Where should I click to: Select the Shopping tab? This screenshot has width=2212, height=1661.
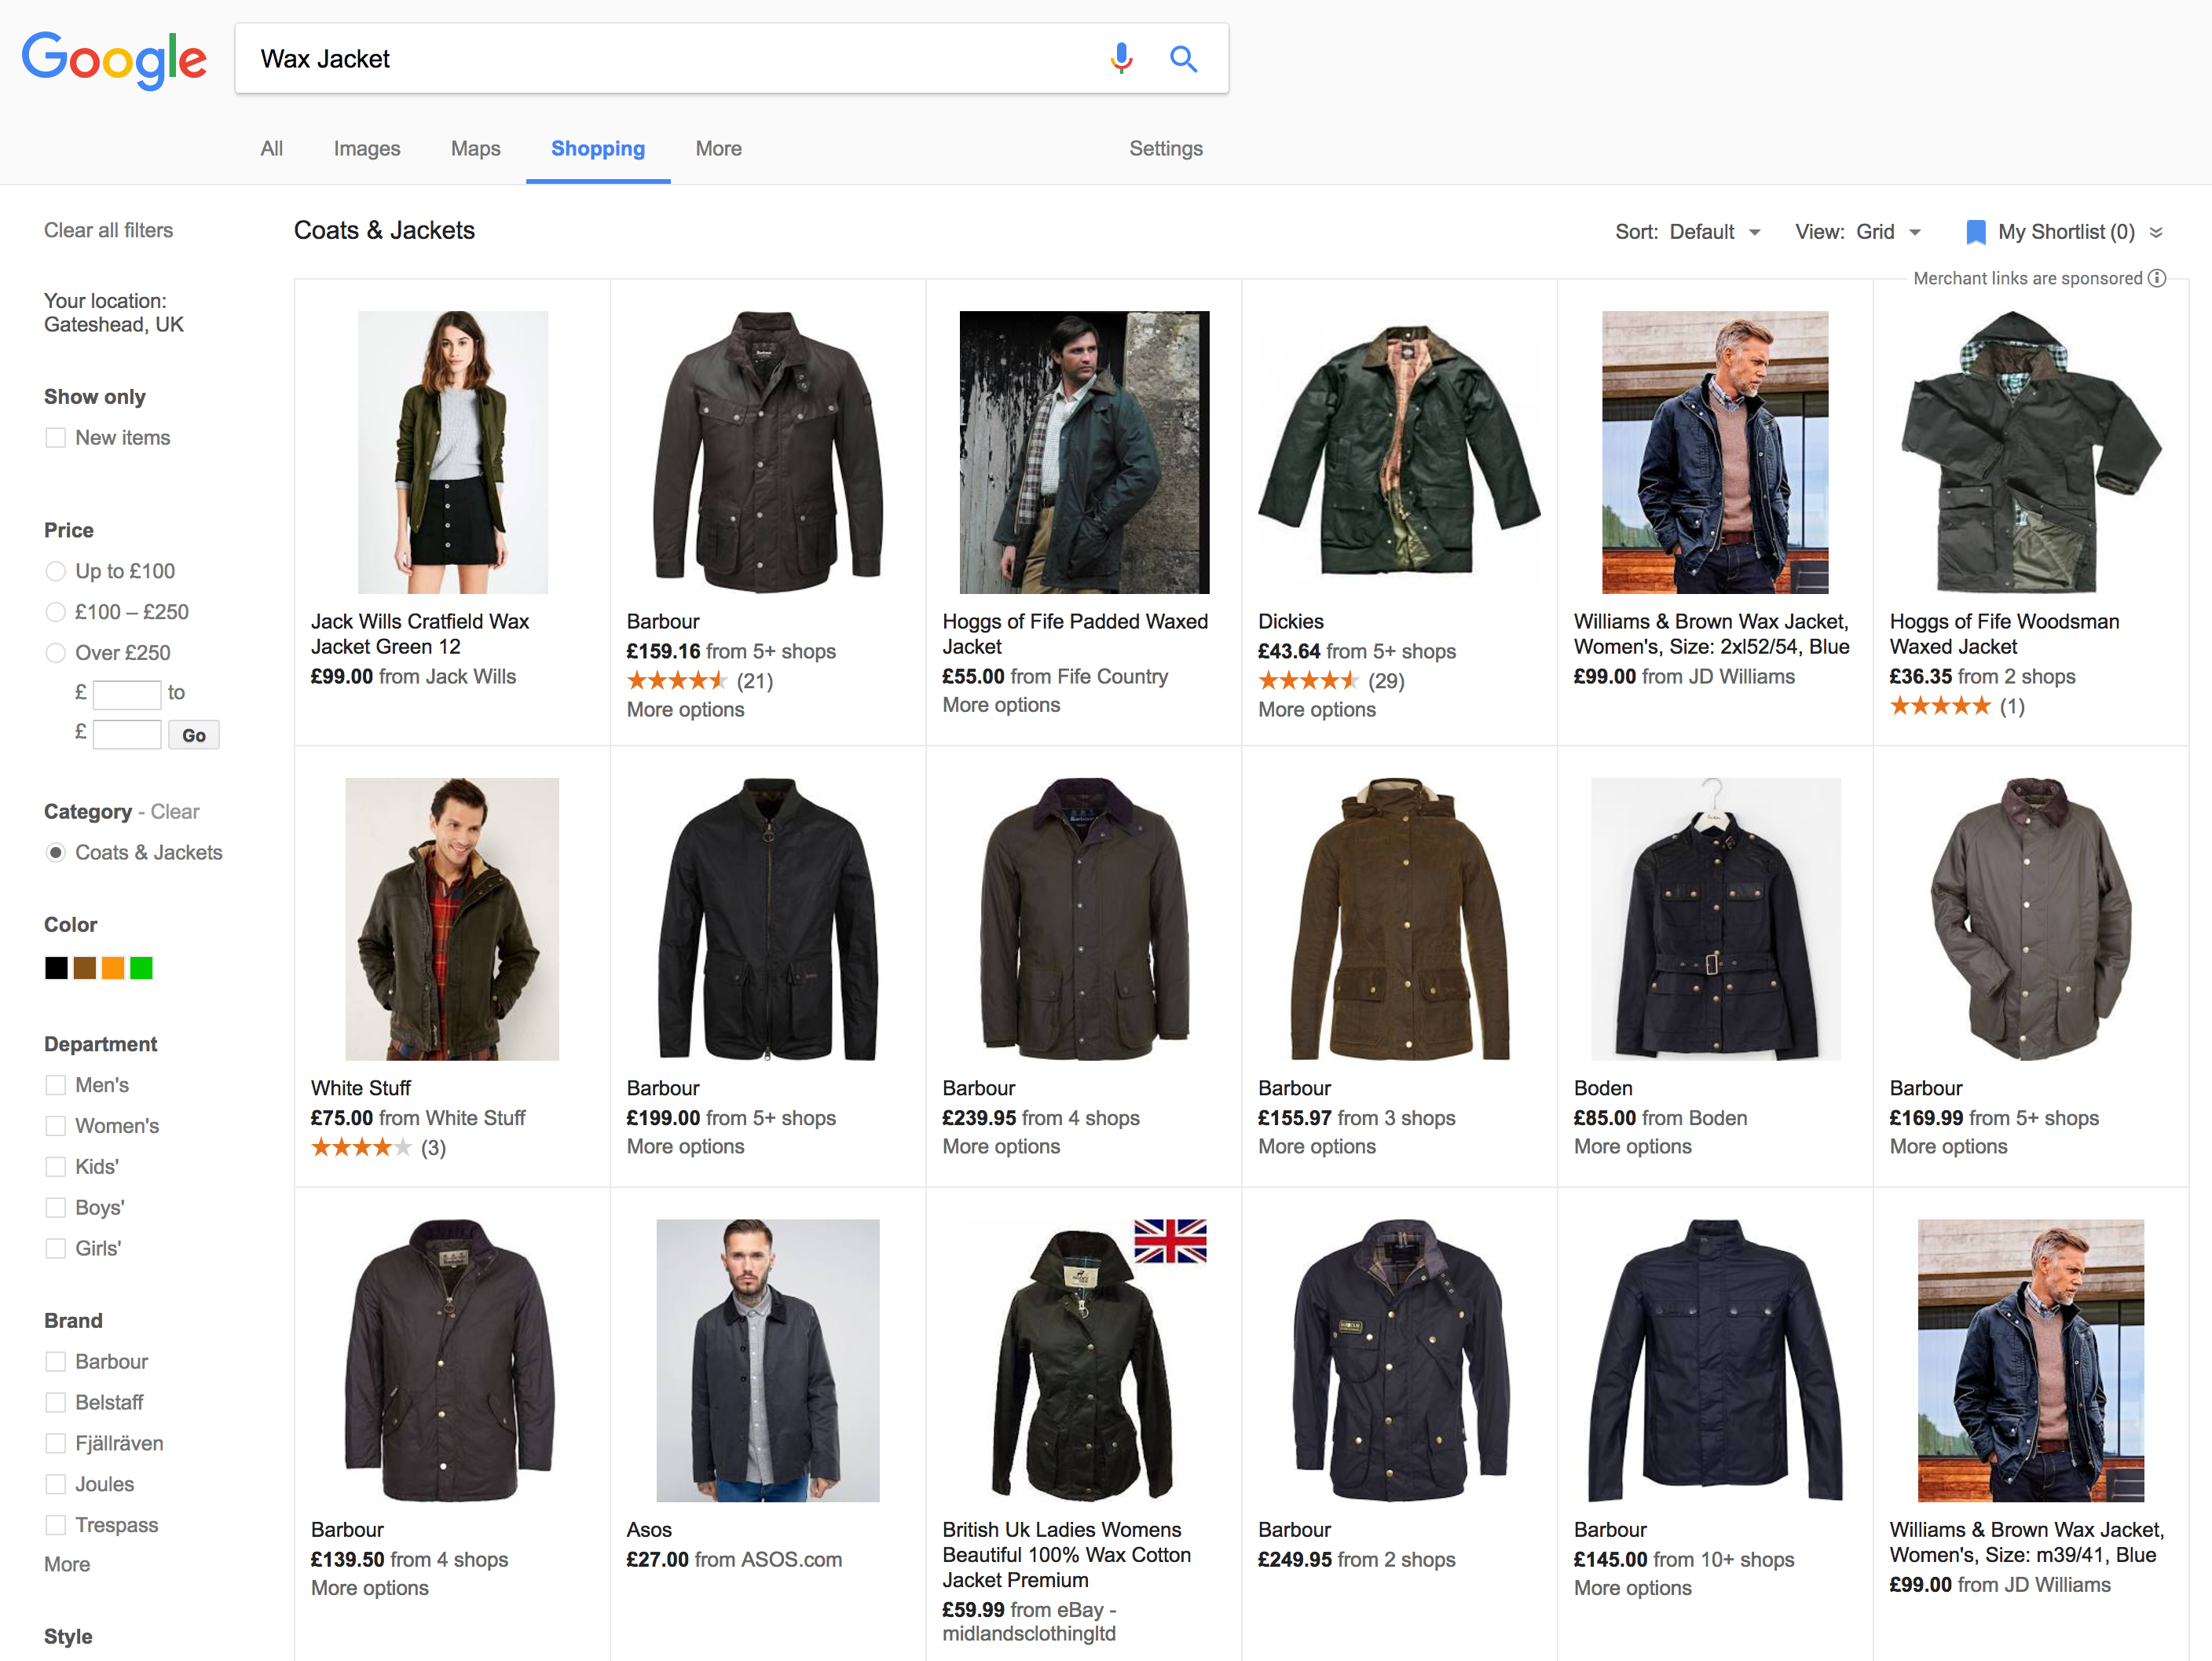pyautogui.click(x=598, y=149)
